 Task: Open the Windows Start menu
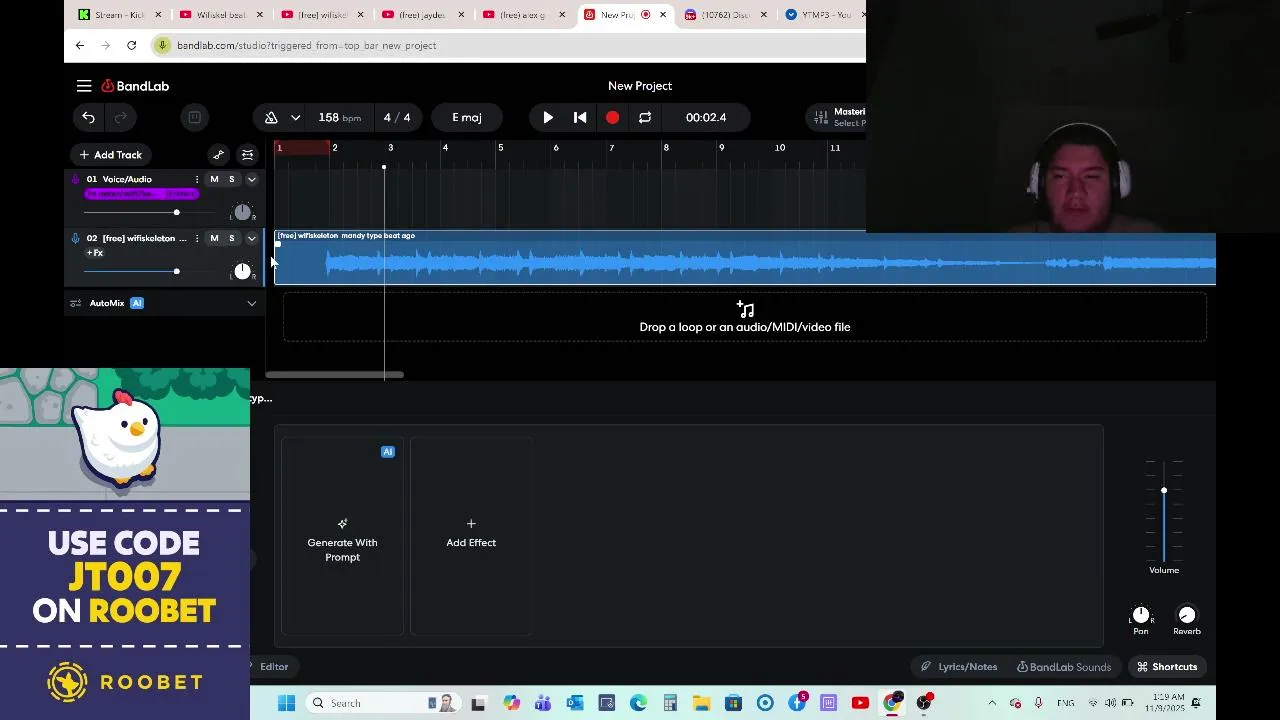pos(286,703)
